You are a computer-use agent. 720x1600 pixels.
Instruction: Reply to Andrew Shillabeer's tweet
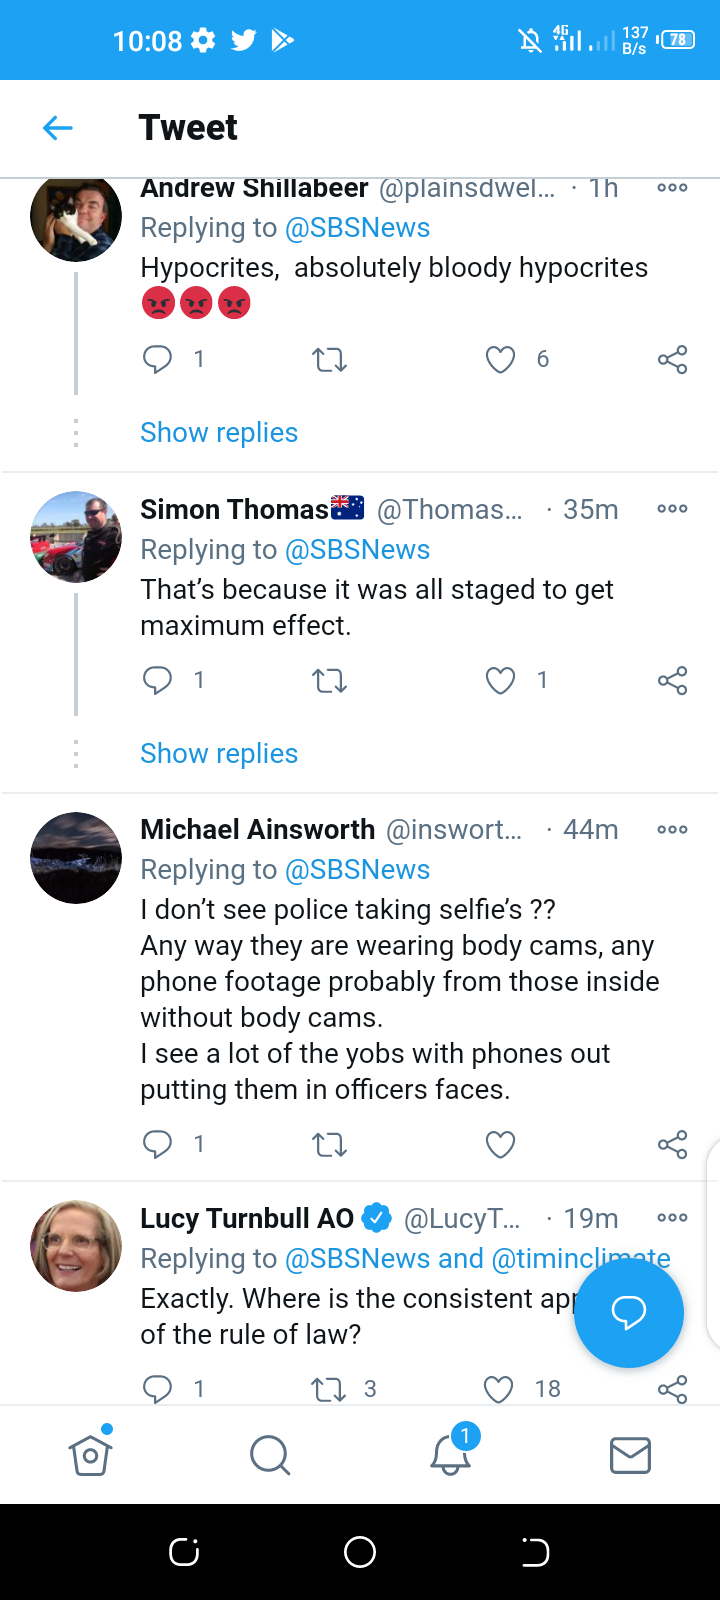pos(158,359)
